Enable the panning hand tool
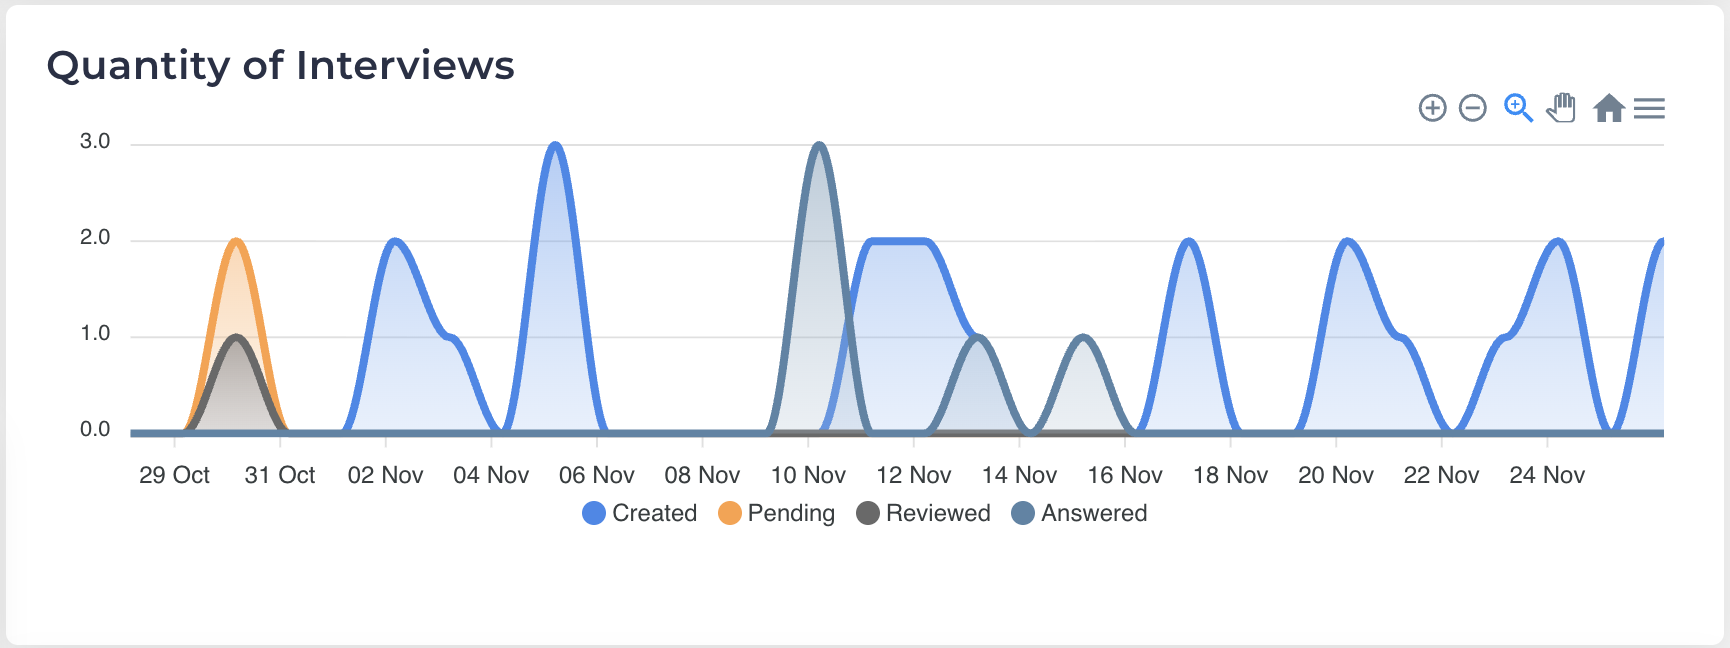The image size is (1730, 648). [x=1561, y=108]
